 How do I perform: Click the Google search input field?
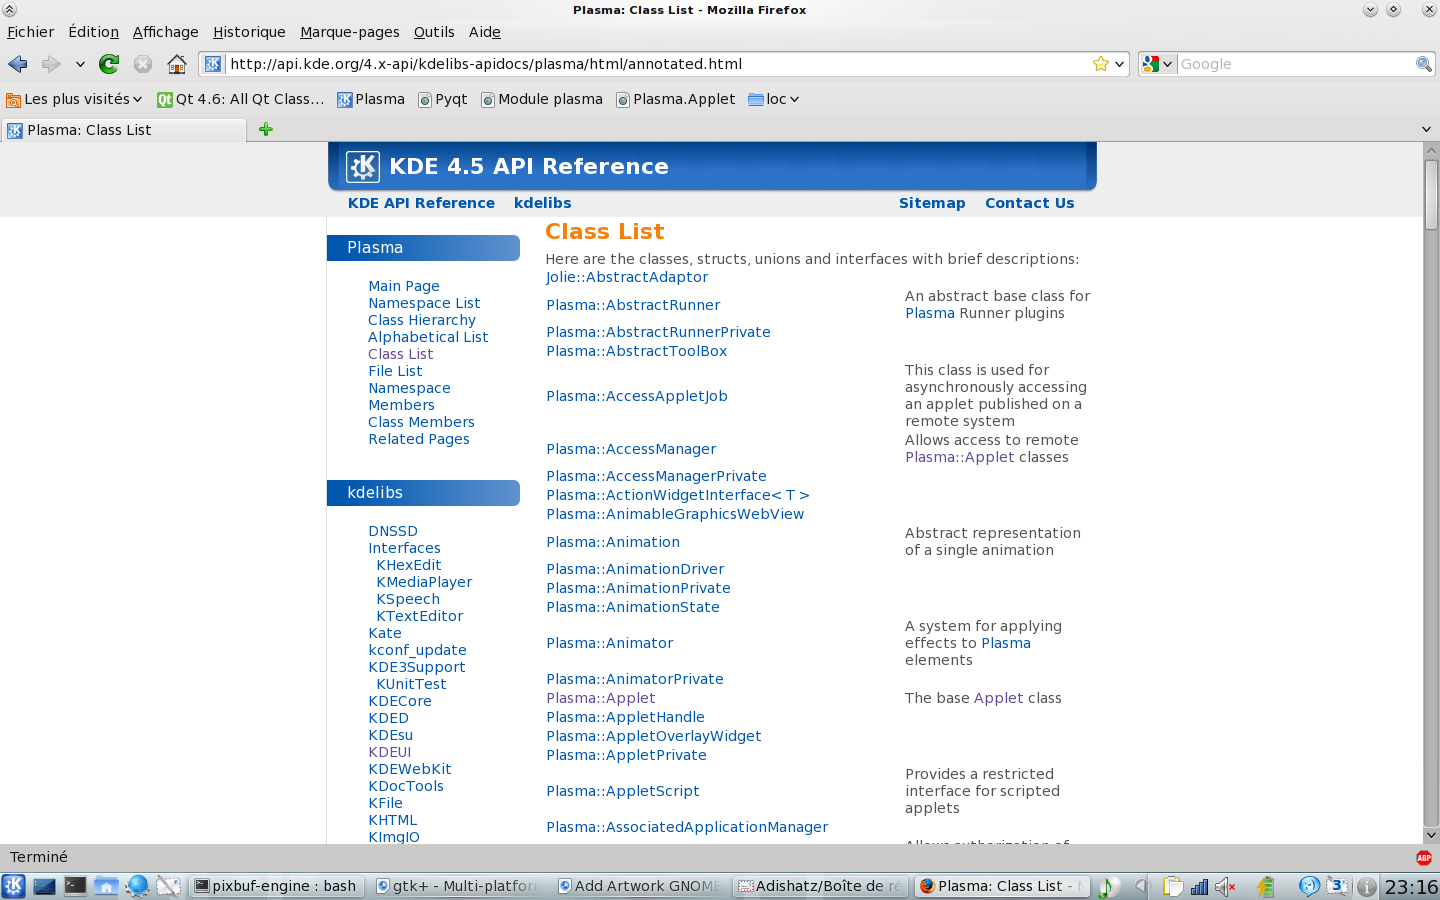coord(1295,64)
